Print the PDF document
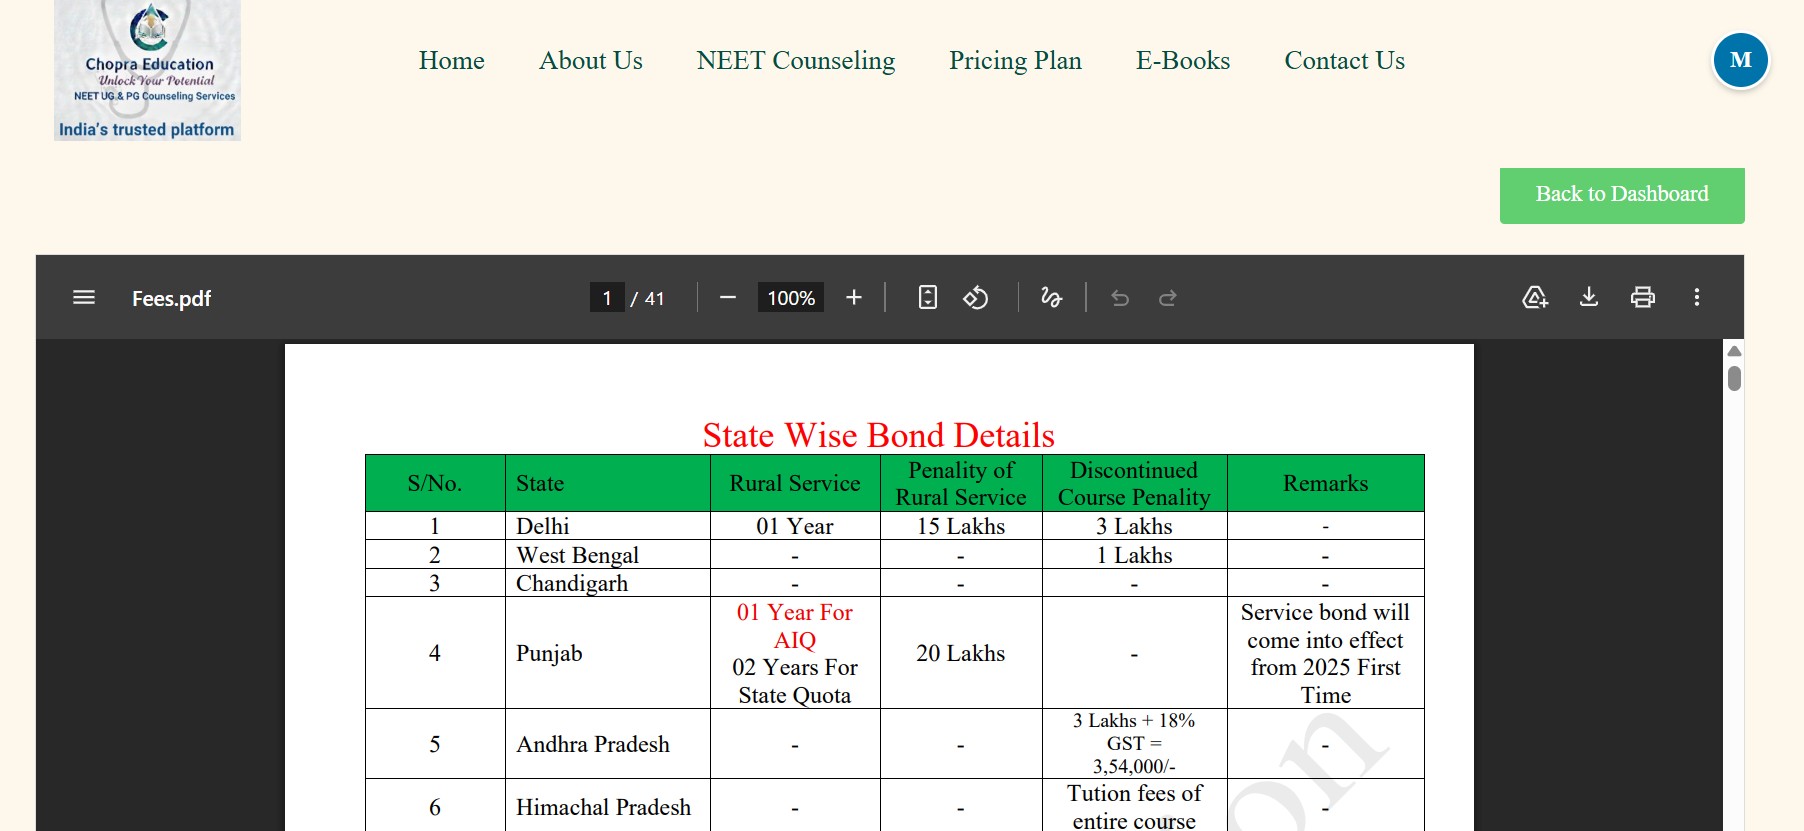 pos(1643,298)
